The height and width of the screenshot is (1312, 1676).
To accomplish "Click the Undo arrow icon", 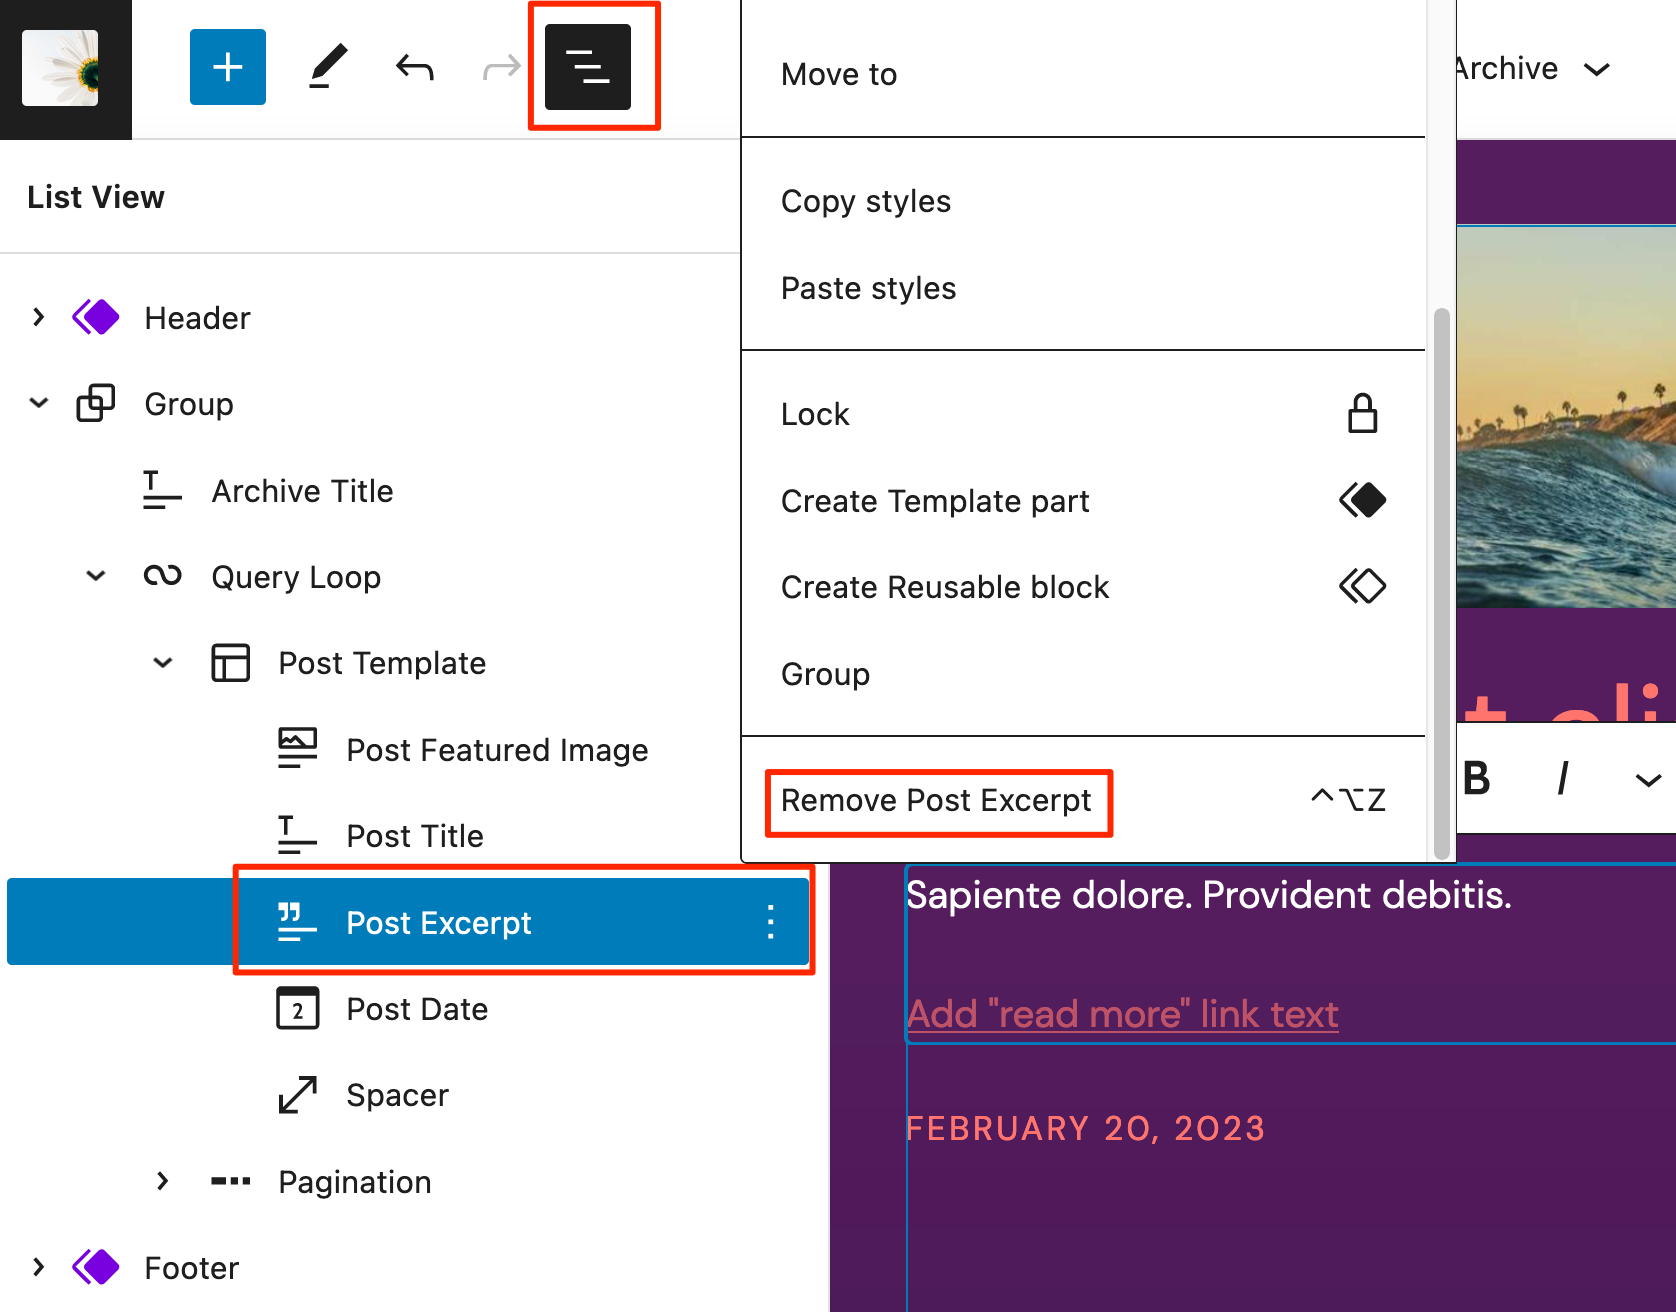I will [414, 67].
